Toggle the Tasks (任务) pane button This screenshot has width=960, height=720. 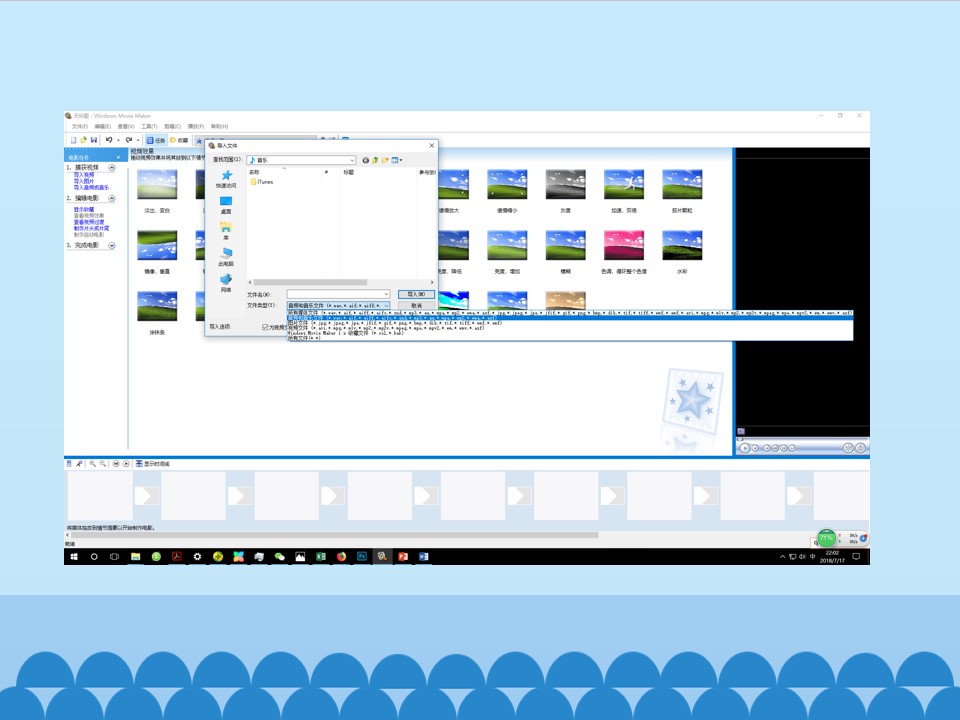156,140
